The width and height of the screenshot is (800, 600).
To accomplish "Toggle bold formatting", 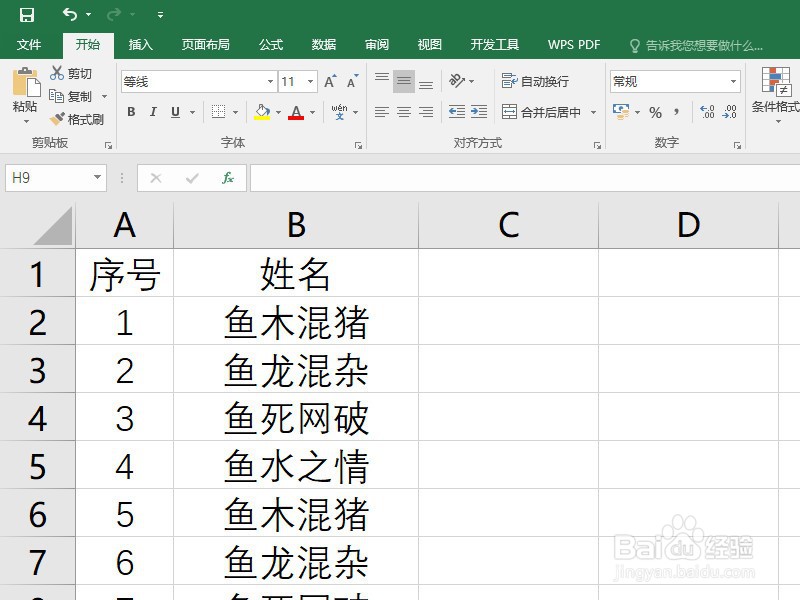I will tap(131, 112).
